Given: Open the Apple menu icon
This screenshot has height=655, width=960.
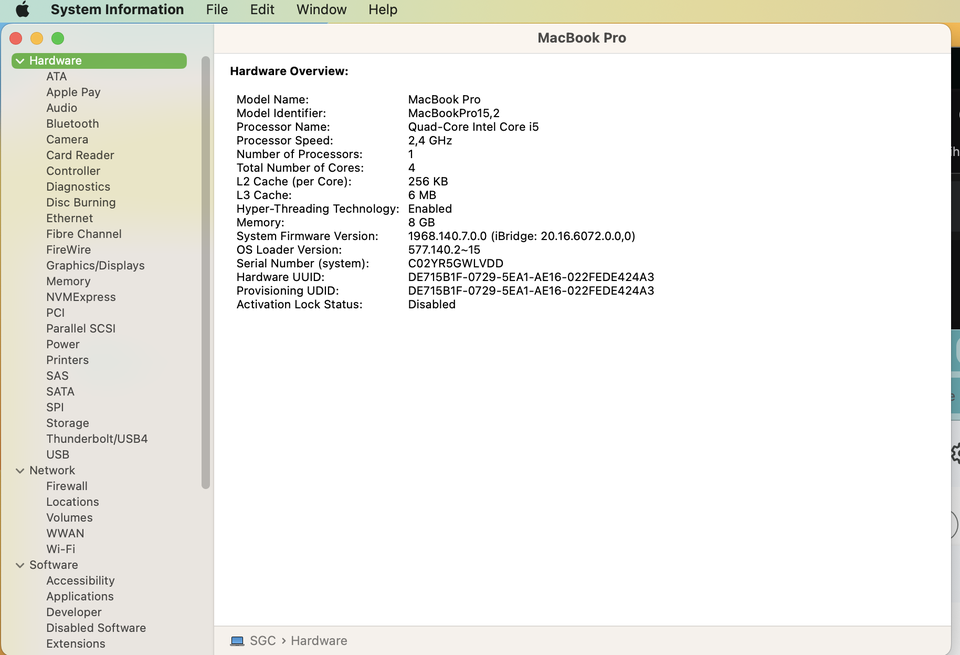Looking at the screenshot, I should tap(22, 9).
